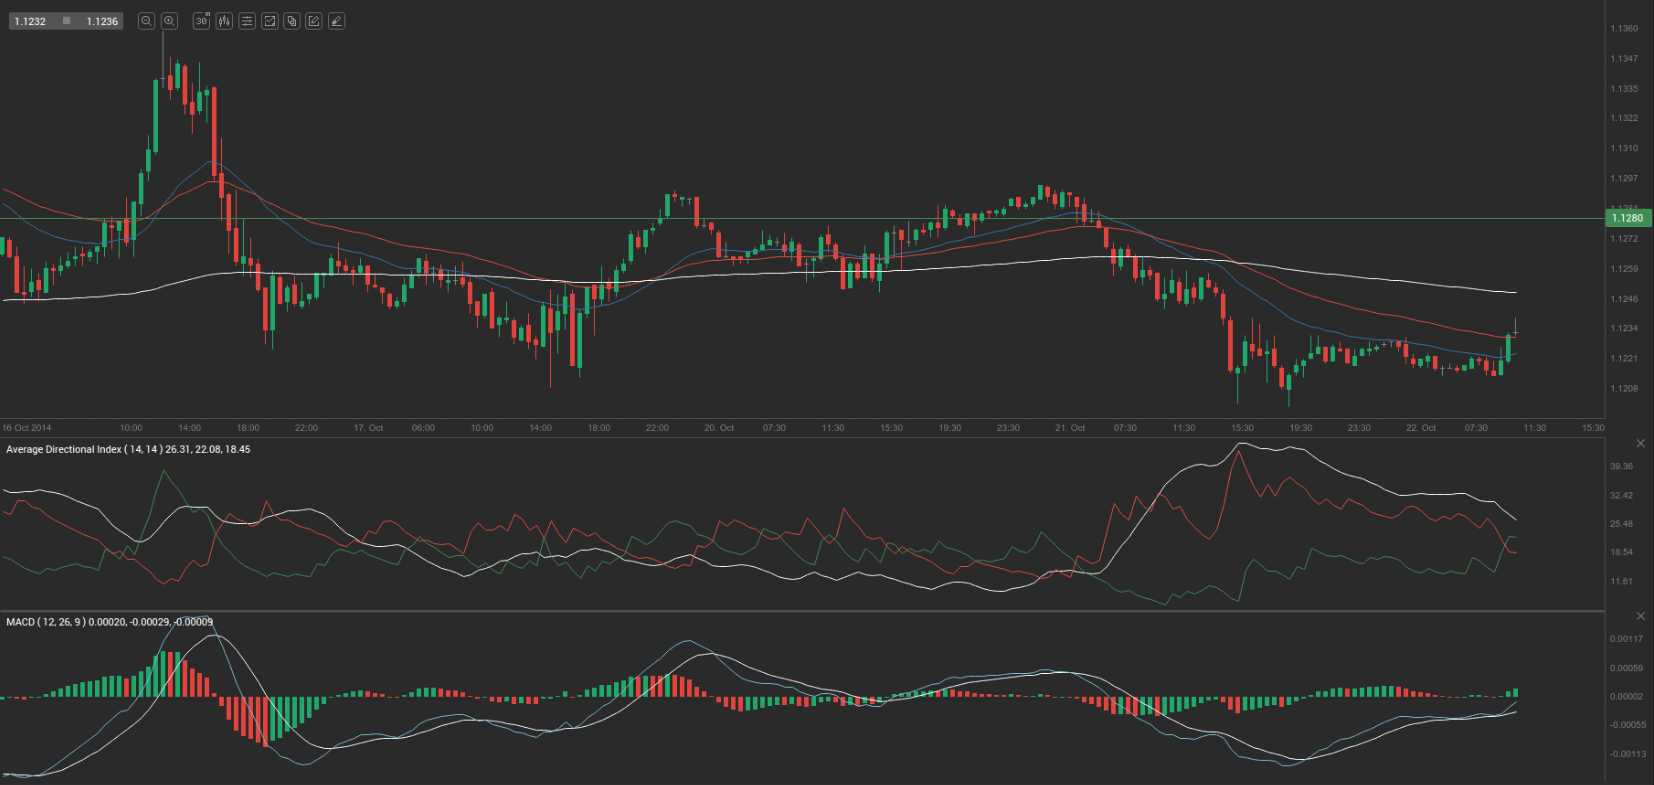Image resolution: width=1654 pixels, height=785 pixels.
Task: Click the zoom out magnifier icon
Action: pos(146,21)
